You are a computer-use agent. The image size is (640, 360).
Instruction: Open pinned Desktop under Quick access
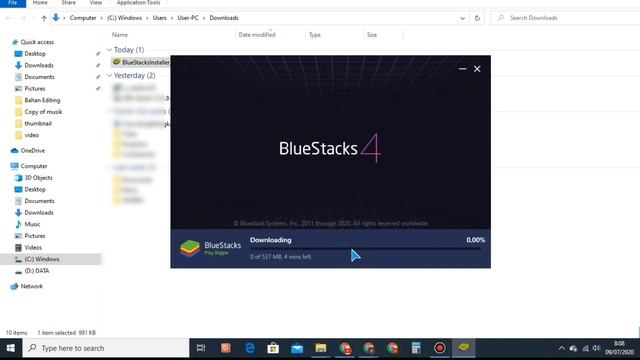[35, 53]
